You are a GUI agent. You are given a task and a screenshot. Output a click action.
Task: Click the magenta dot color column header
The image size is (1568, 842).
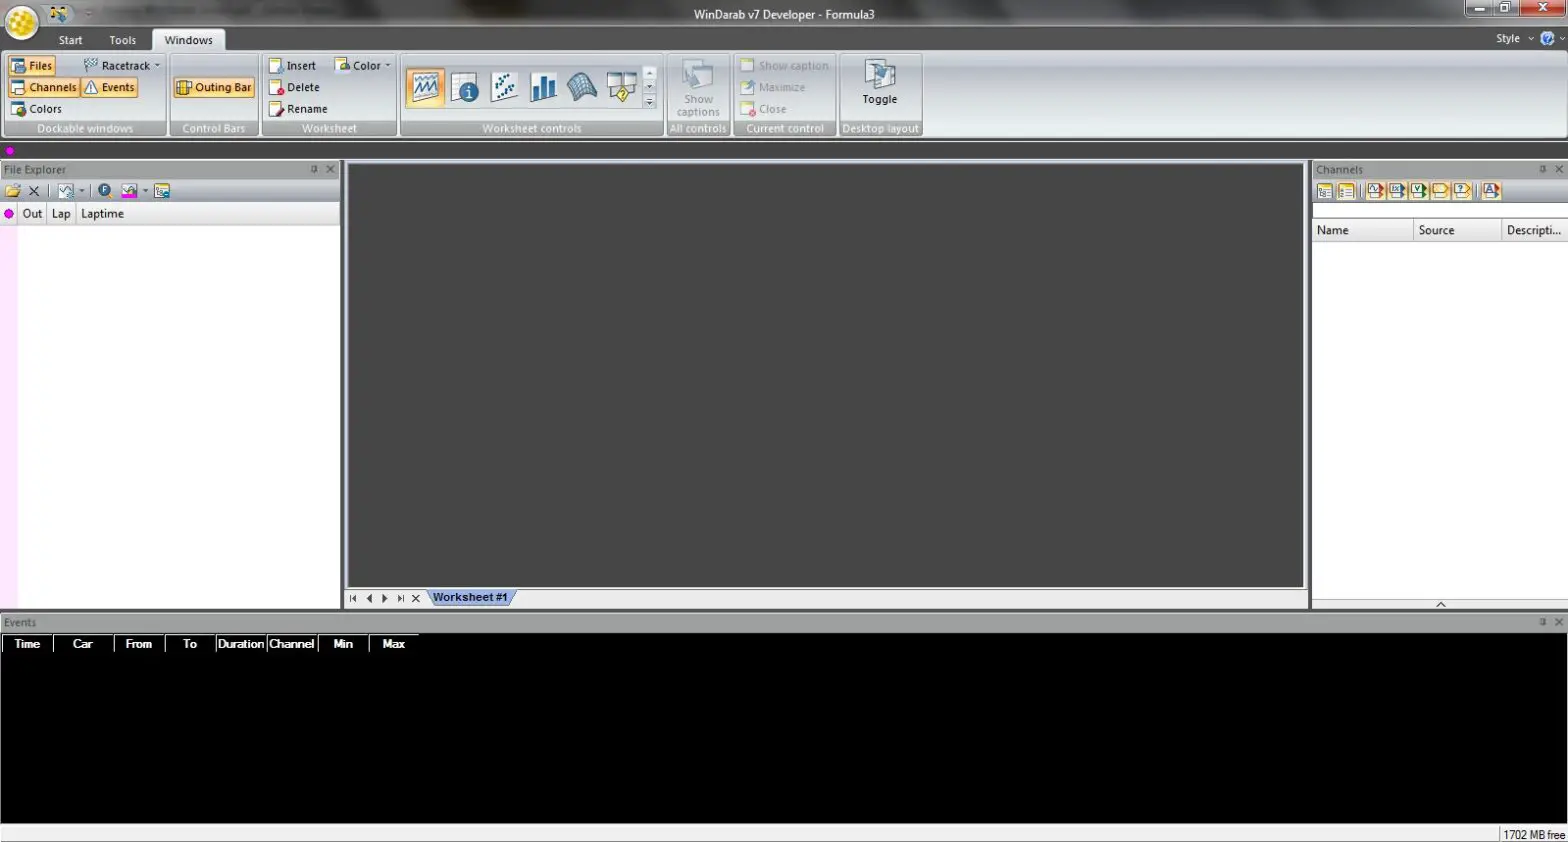click(x=9, y=214)
